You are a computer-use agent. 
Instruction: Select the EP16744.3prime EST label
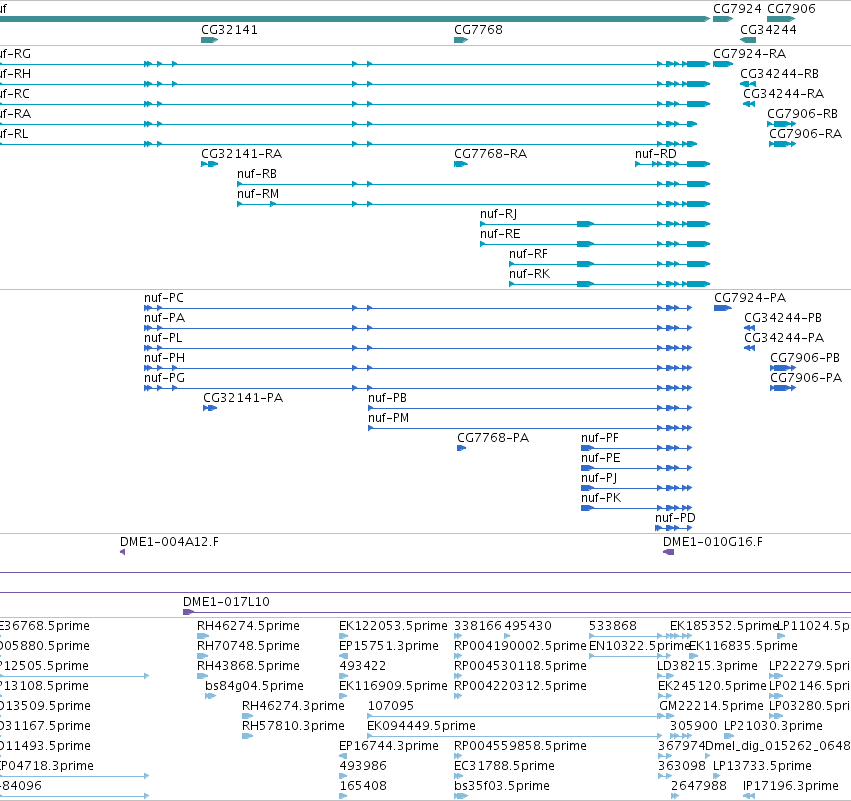pos(389,746)
